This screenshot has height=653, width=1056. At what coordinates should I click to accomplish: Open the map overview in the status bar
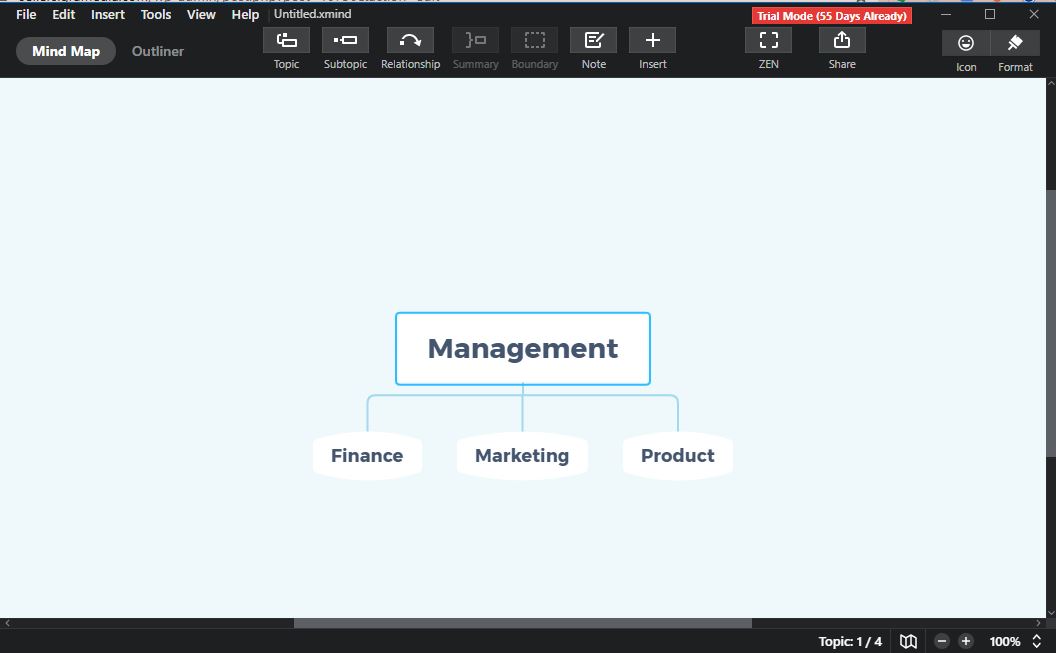[x=907, y=641]
